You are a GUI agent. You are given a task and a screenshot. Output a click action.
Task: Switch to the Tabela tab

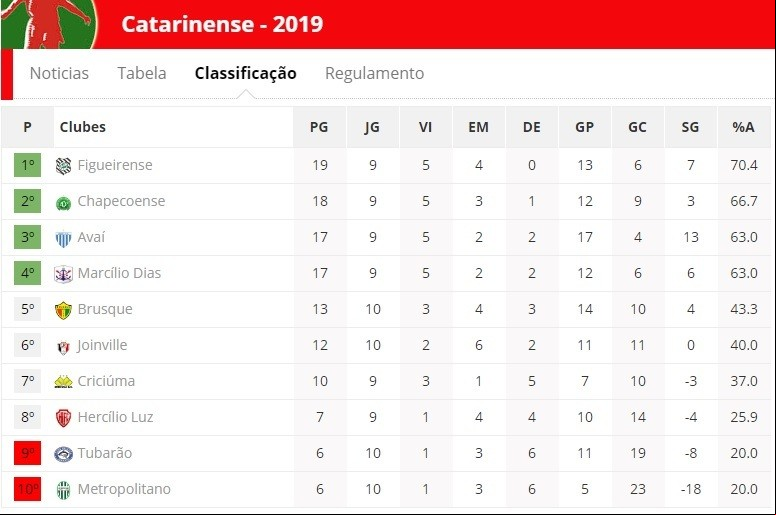[x=142, y=73]
